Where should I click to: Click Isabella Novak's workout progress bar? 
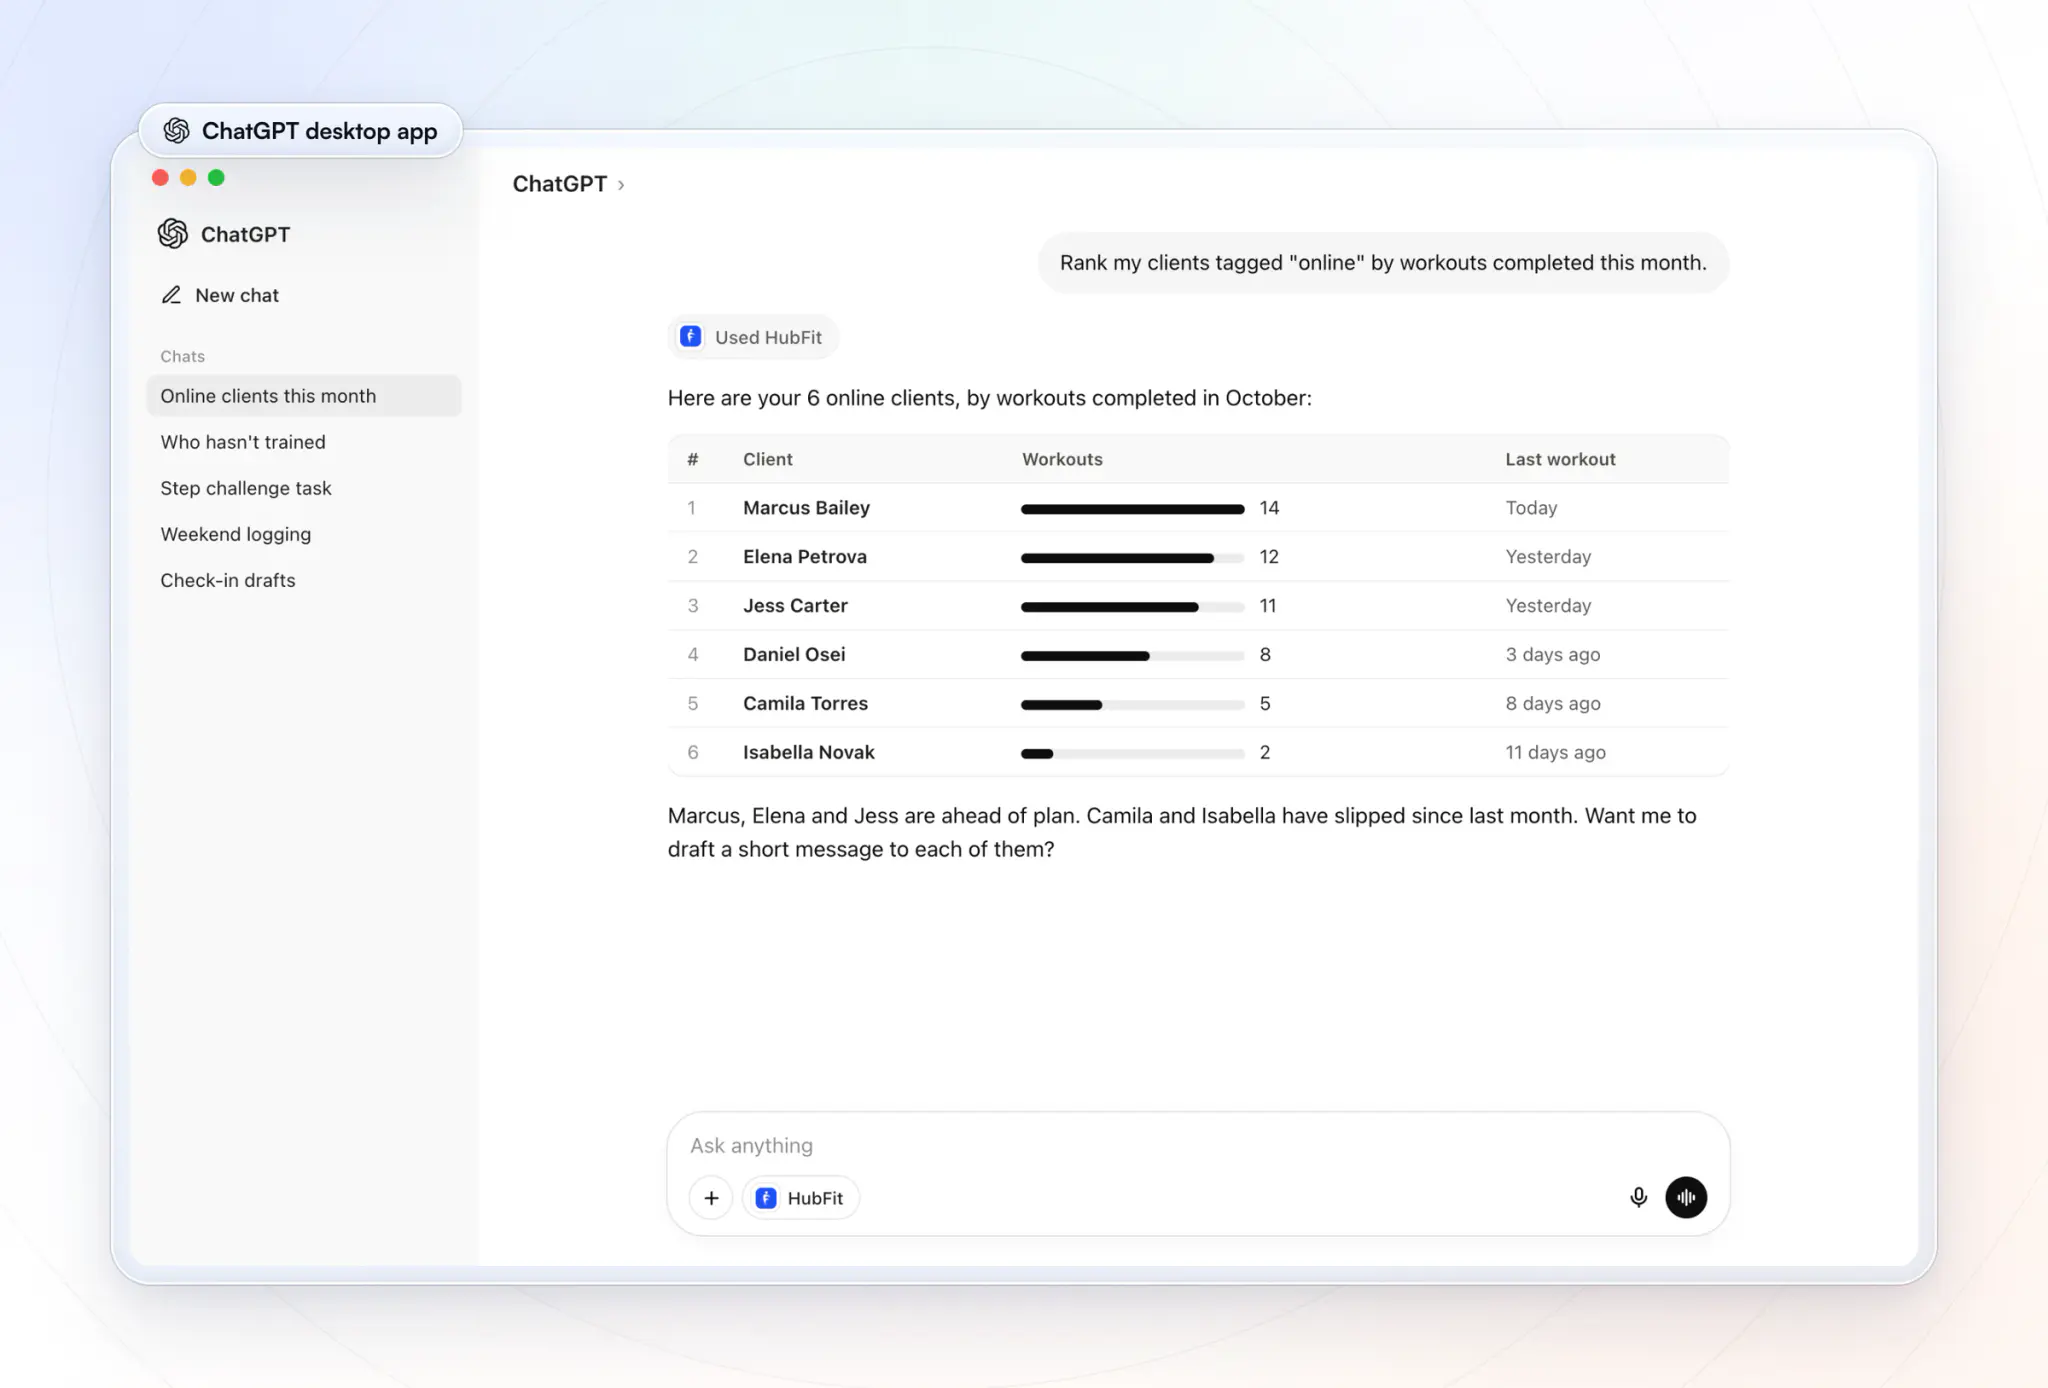1132,754
